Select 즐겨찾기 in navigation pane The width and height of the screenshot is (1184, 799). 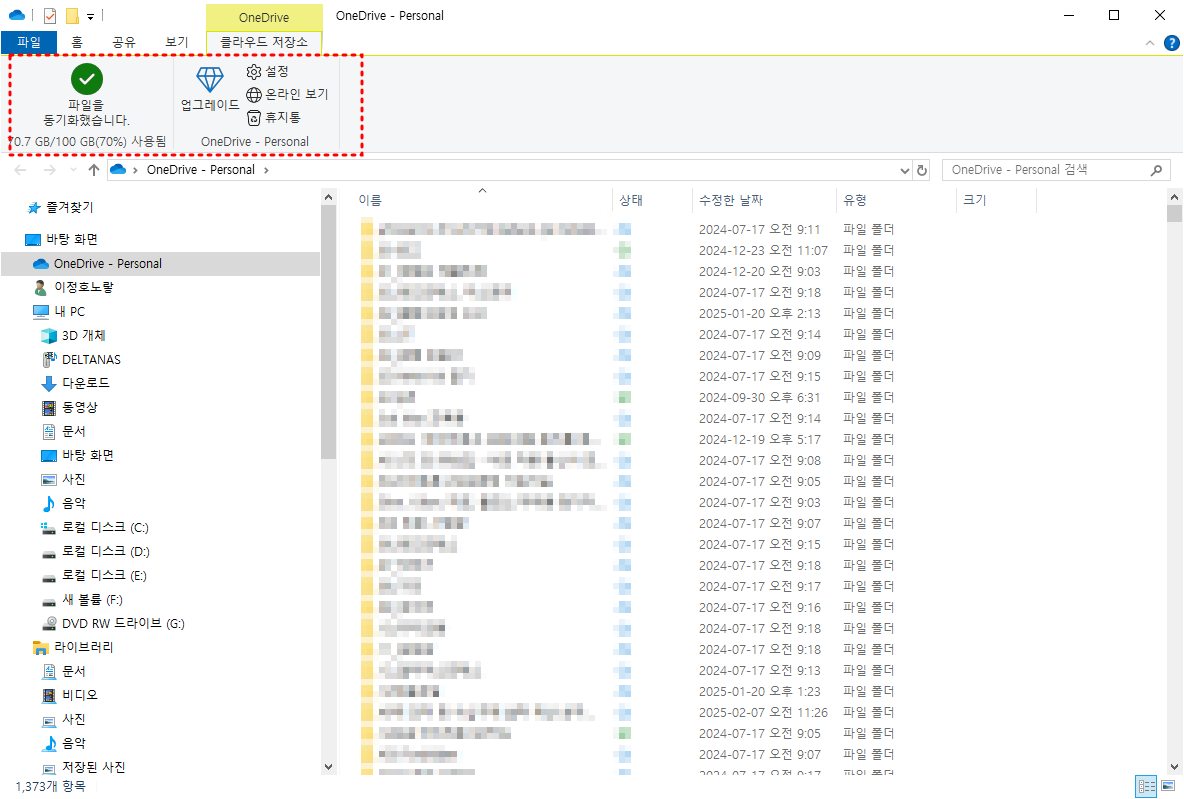click(x=69, y=207)
